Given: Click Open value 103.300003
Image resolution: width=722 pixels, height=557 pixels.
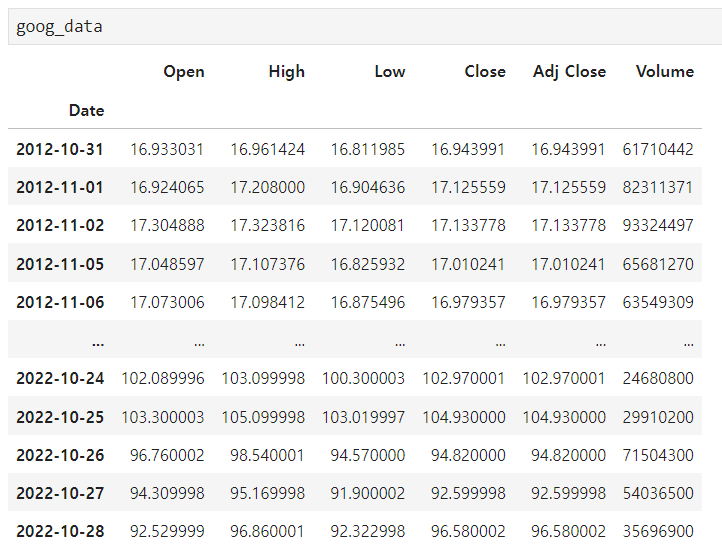Looking at the screenshot, I should [163, 417].
